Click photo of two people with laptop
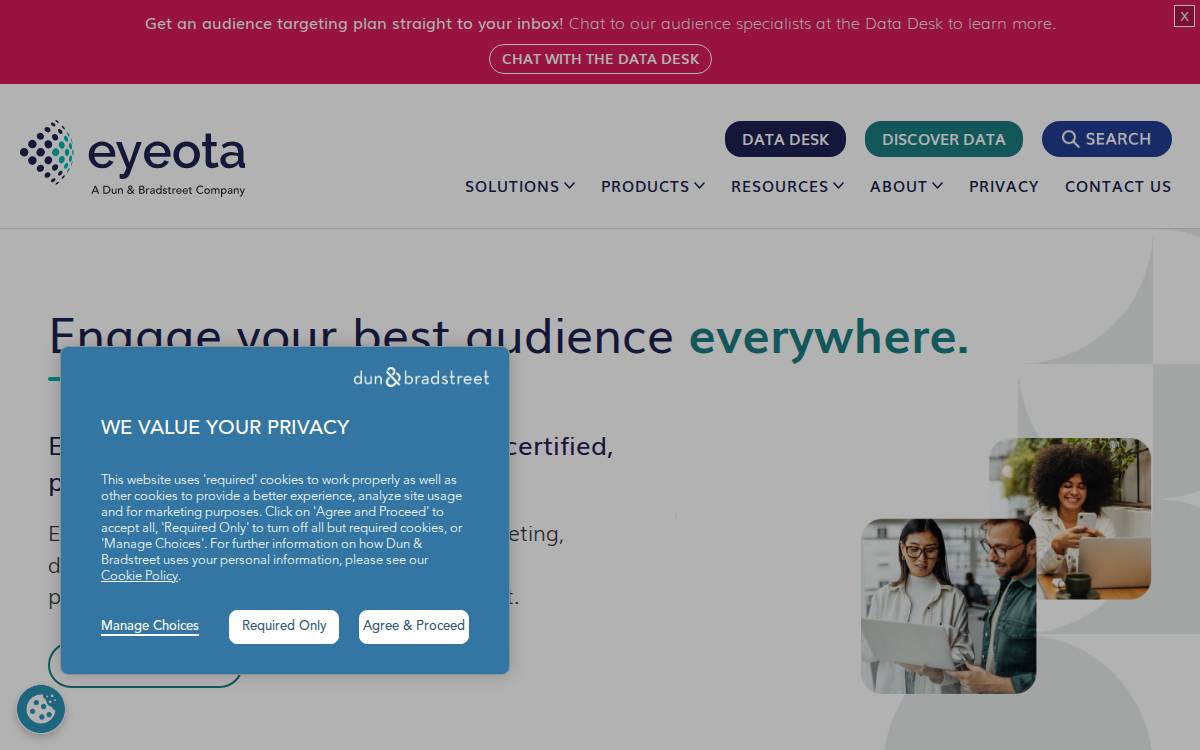The height and width of the screenshot is (750, 1200). point(948,606)
